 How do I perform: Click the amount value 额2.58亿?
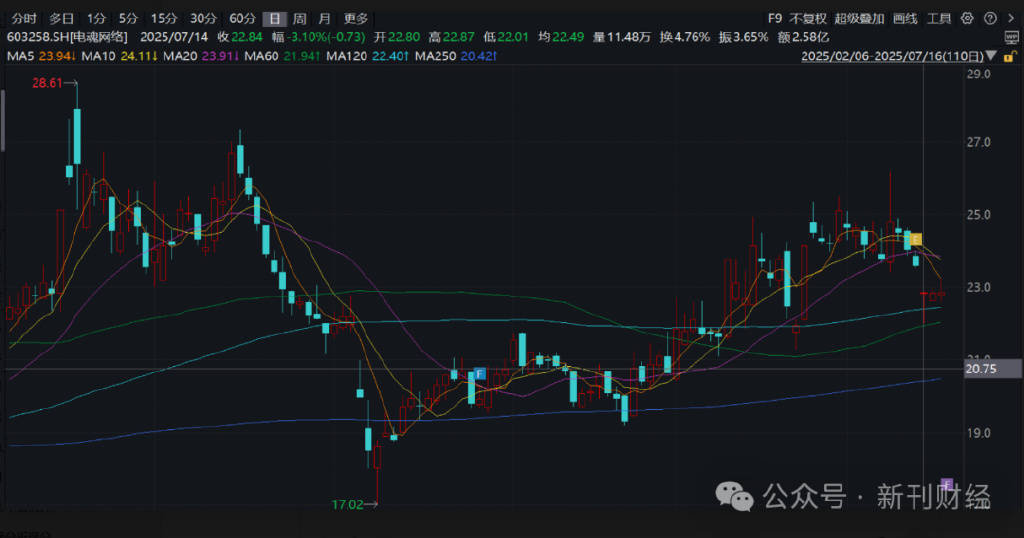803,37
